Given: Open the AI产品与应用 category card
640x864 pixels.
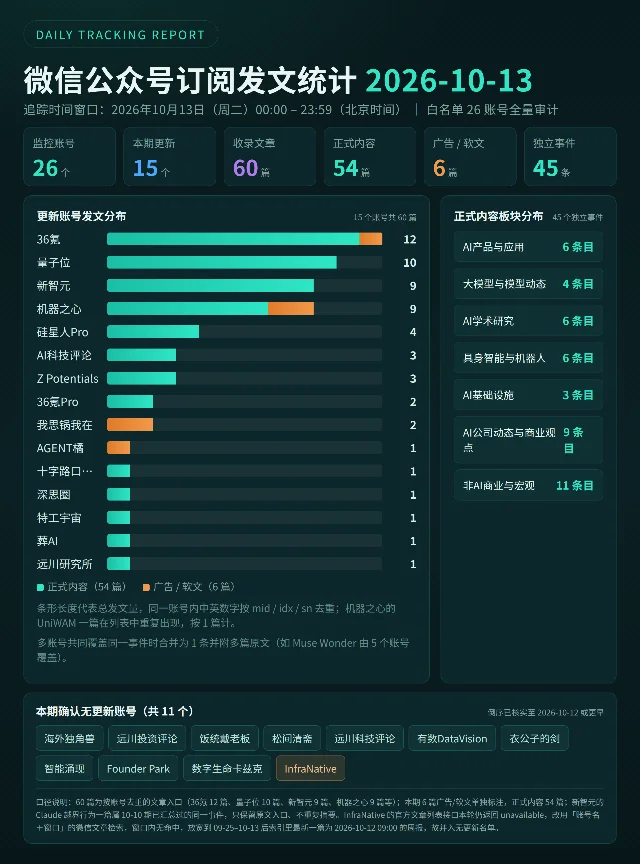Looking at the screenshot, I should [x=528, y=247].
